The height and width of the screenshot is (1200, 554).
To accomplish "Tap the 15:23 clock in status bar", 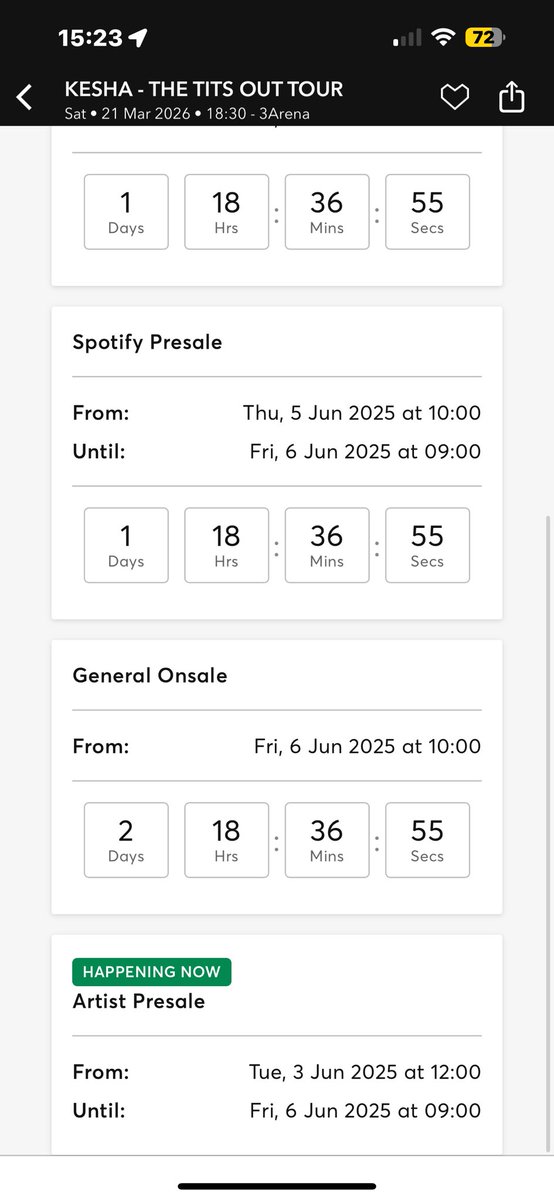I will pyautogui.click(x=90, y=38).
